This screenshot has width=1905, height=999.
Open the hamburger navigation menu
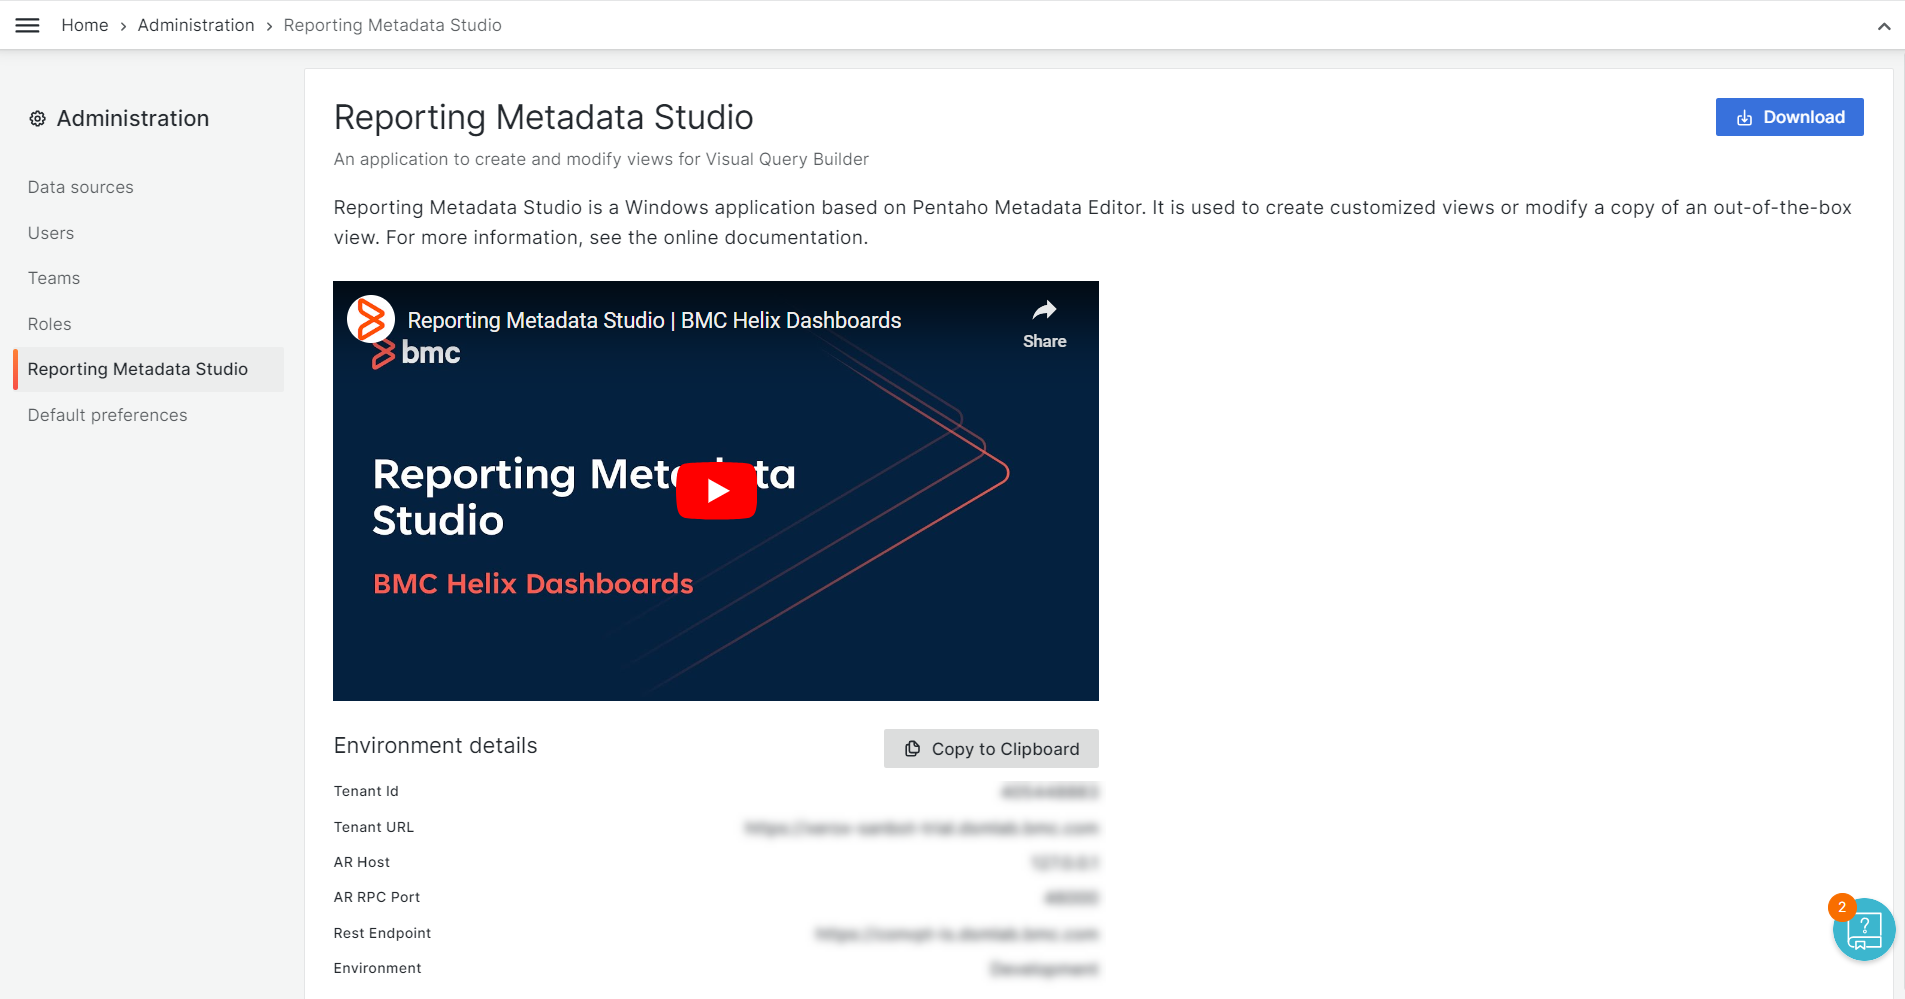click(28, 25)
